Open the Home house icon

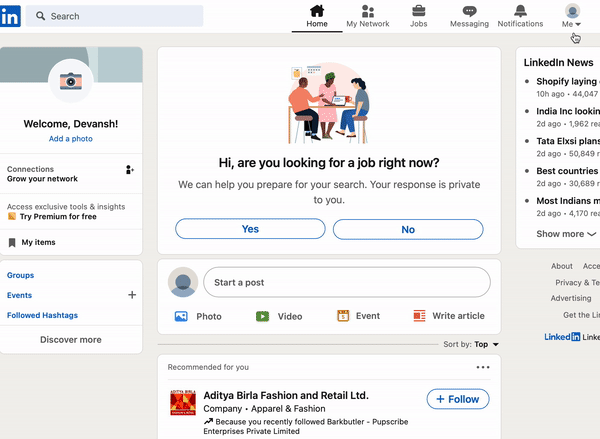point(317,11)
